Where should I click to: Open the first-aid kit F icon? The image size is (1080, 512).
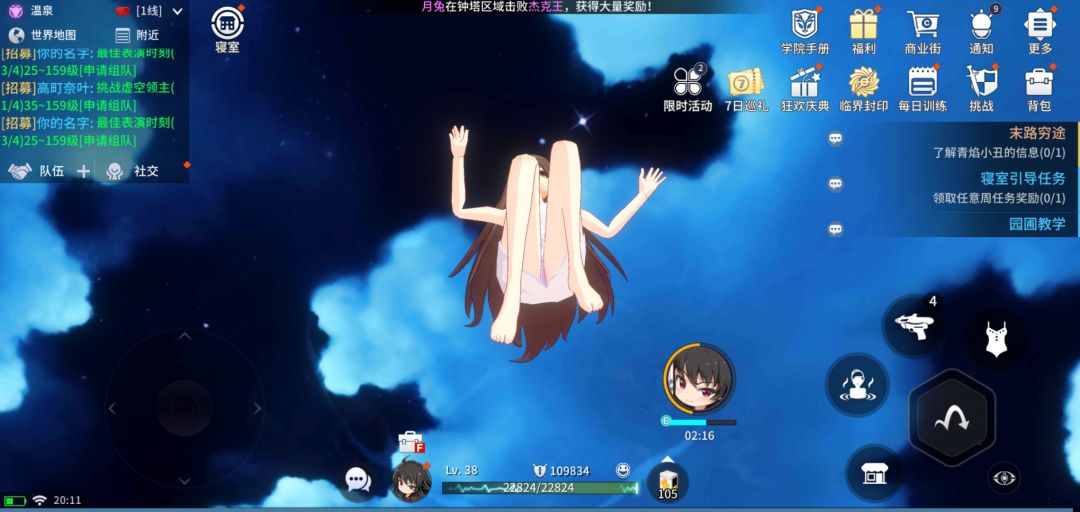[x=411, y=442]
